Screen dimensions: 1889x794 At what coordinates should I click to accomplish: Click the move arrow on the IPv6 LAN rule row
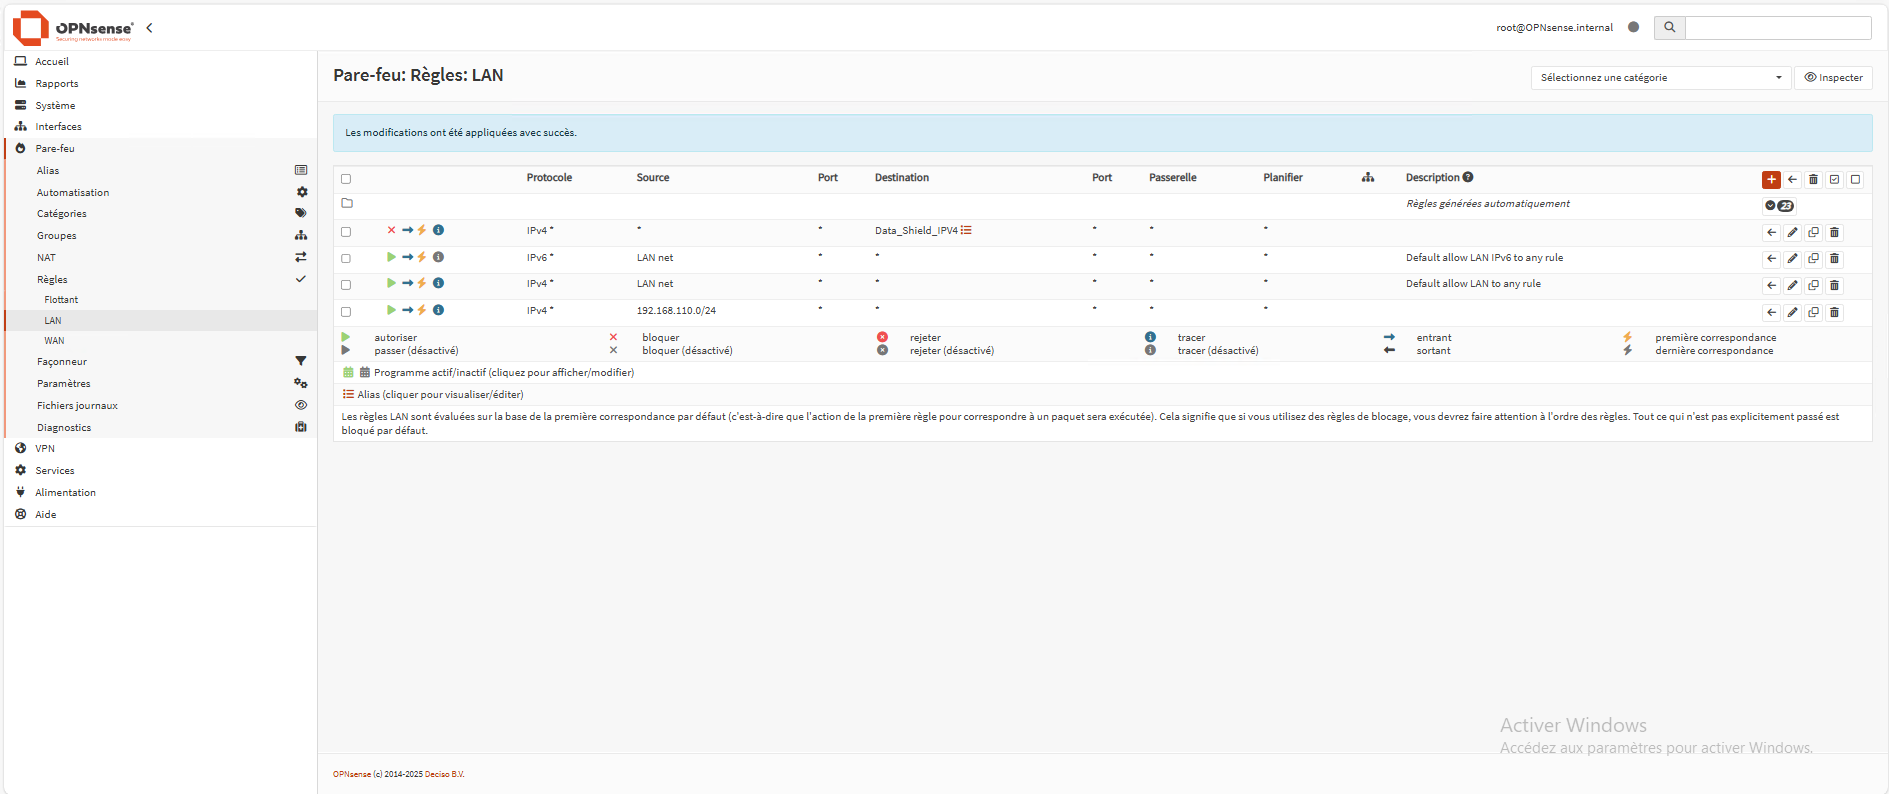click(1771, 258)
